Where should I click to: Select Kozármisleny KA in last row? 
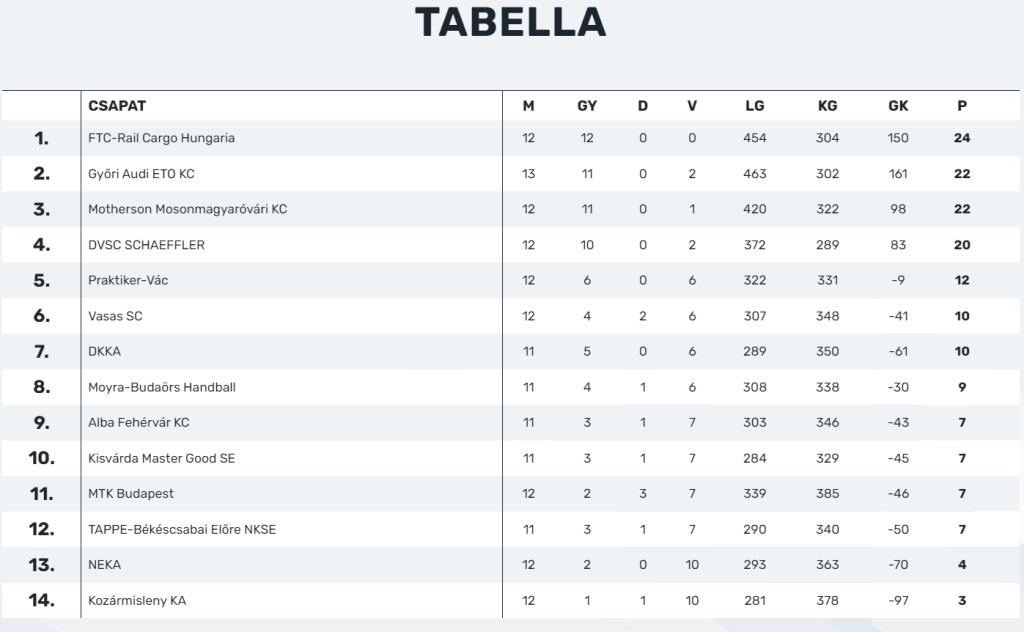(x=137, y=601)
